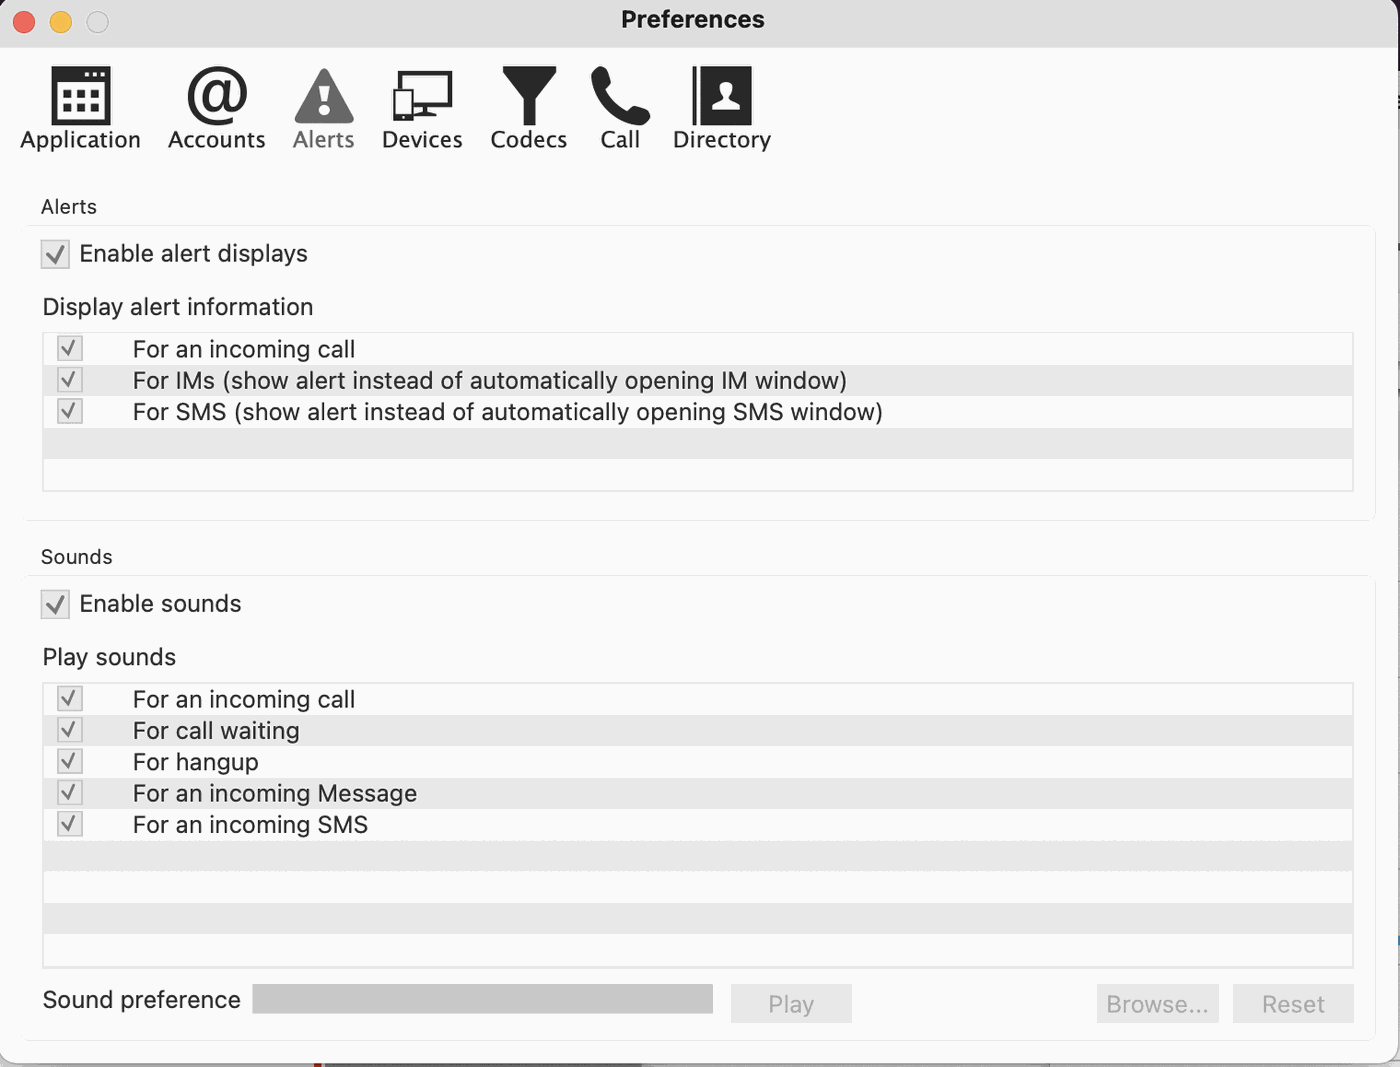
Task: Toggle sound for an incoming SMS
Action: [x=69, y=824]
